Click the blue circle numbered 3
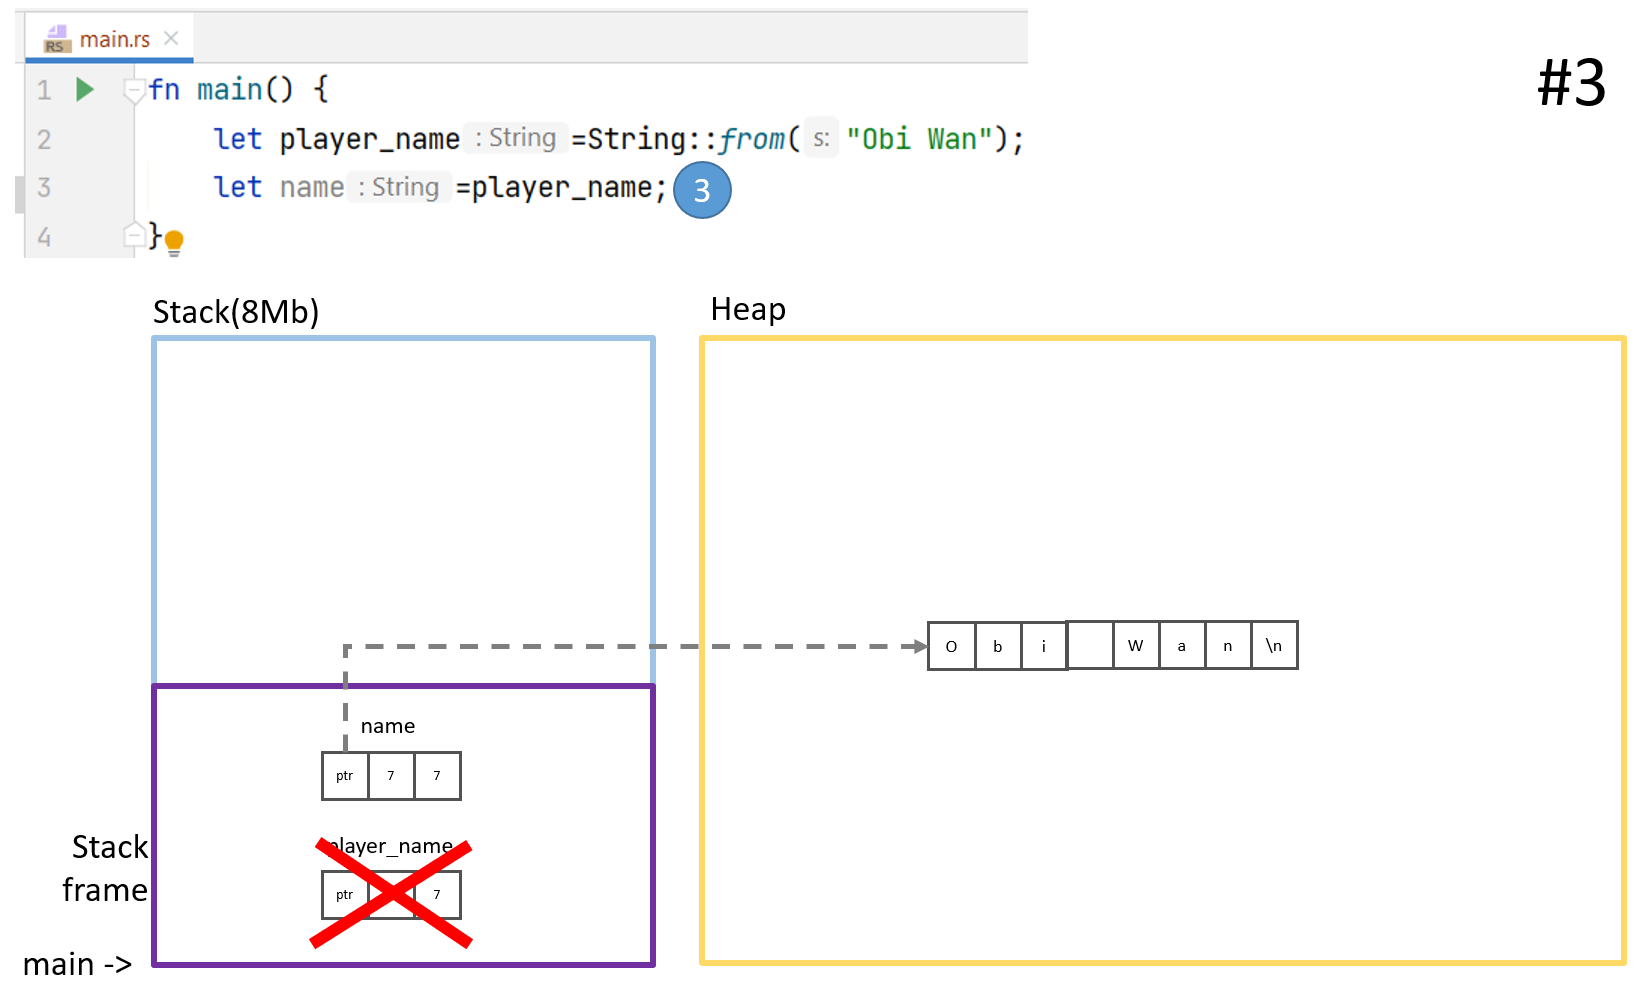Screen dimensions: 1645x994 pos(702,190)
